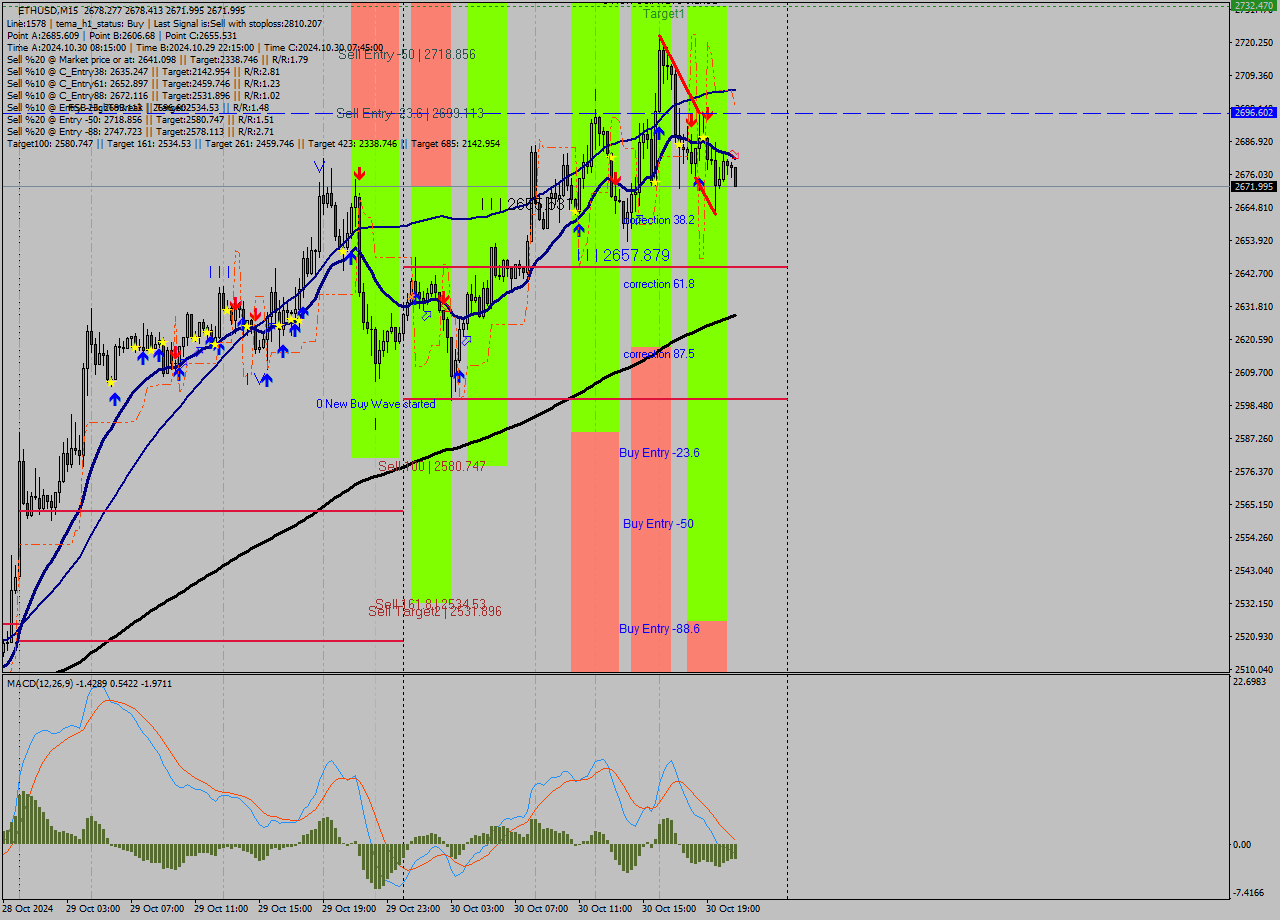The height and width of the screenshot is (920, 1280).
Task: Click the '0 New Buy Wave started' label
Action: (376, 404)
